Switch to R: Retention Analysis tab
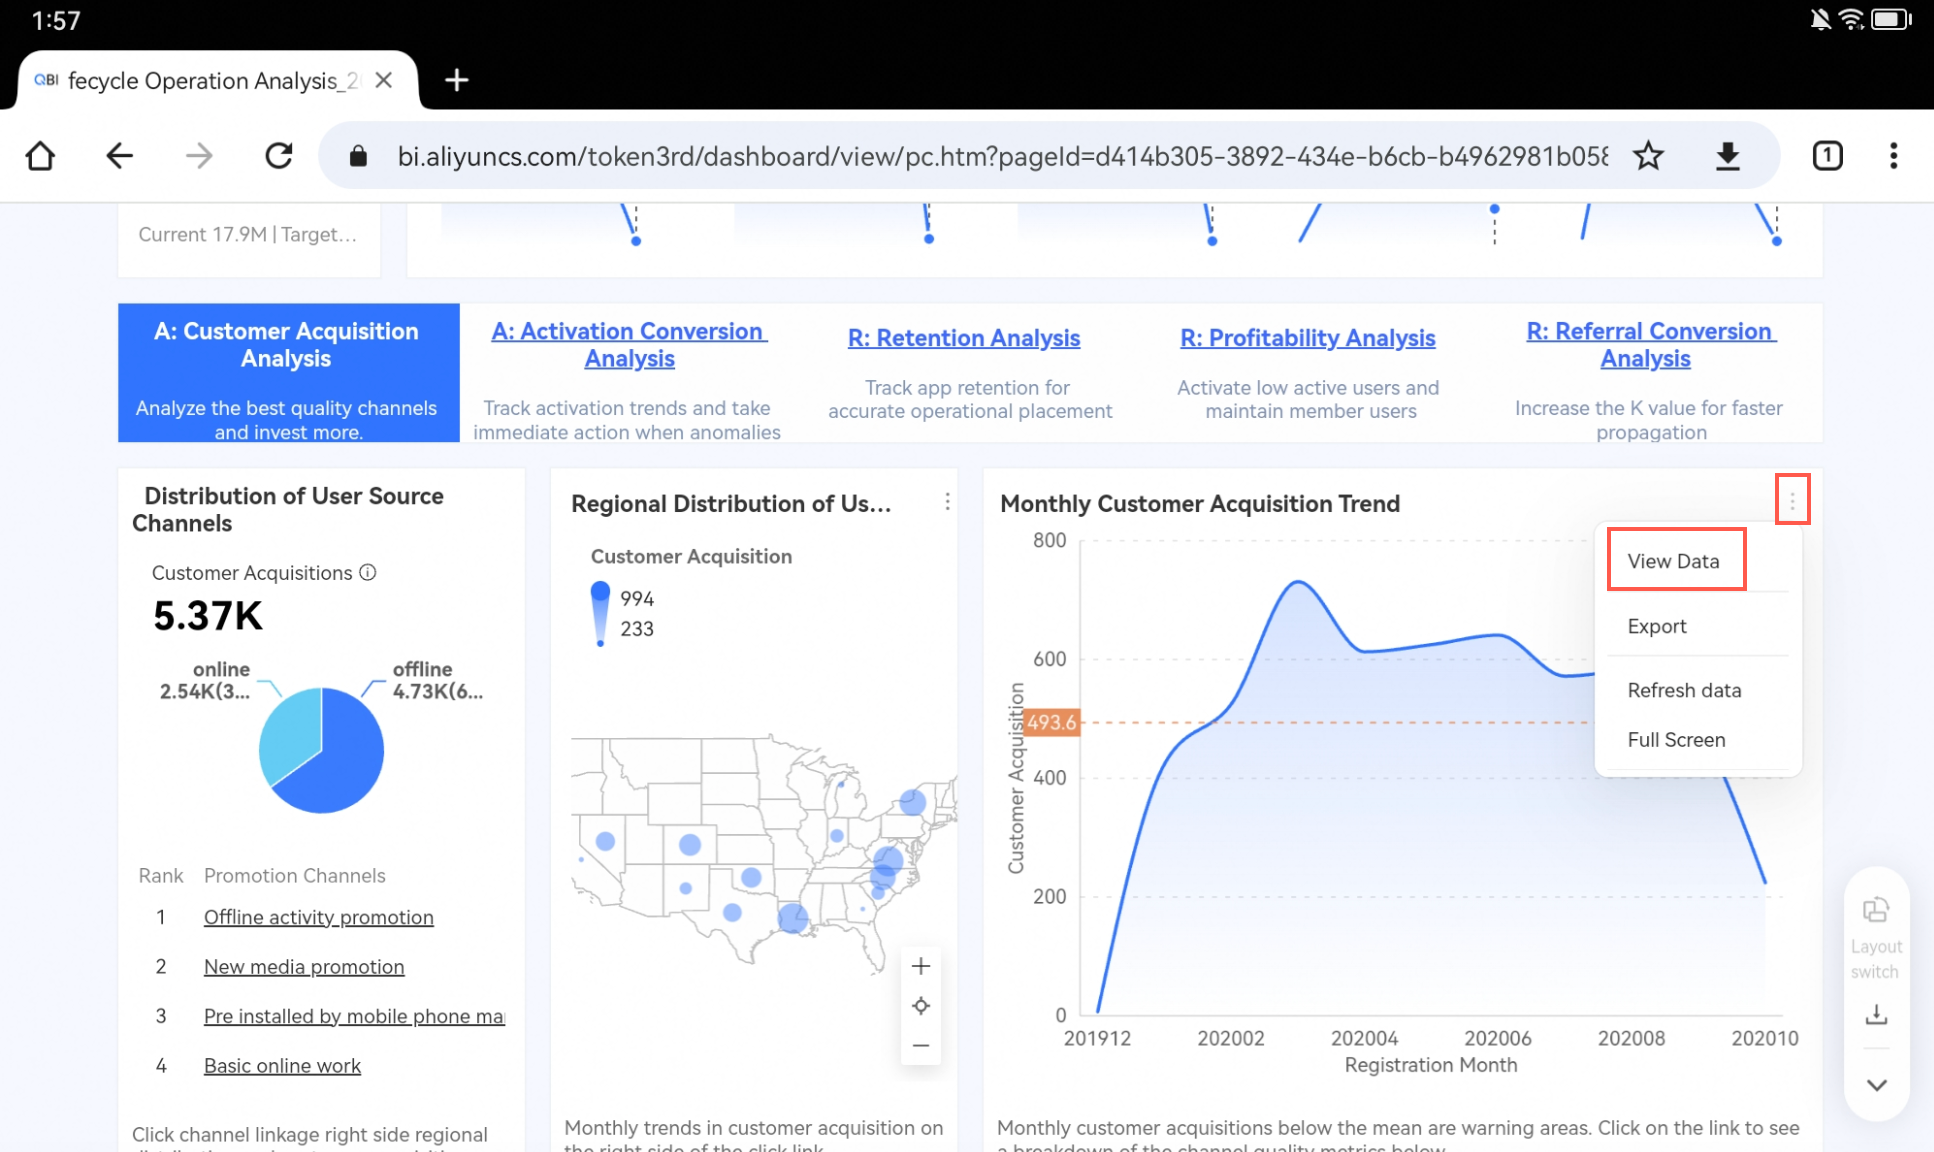 [963, 338]
